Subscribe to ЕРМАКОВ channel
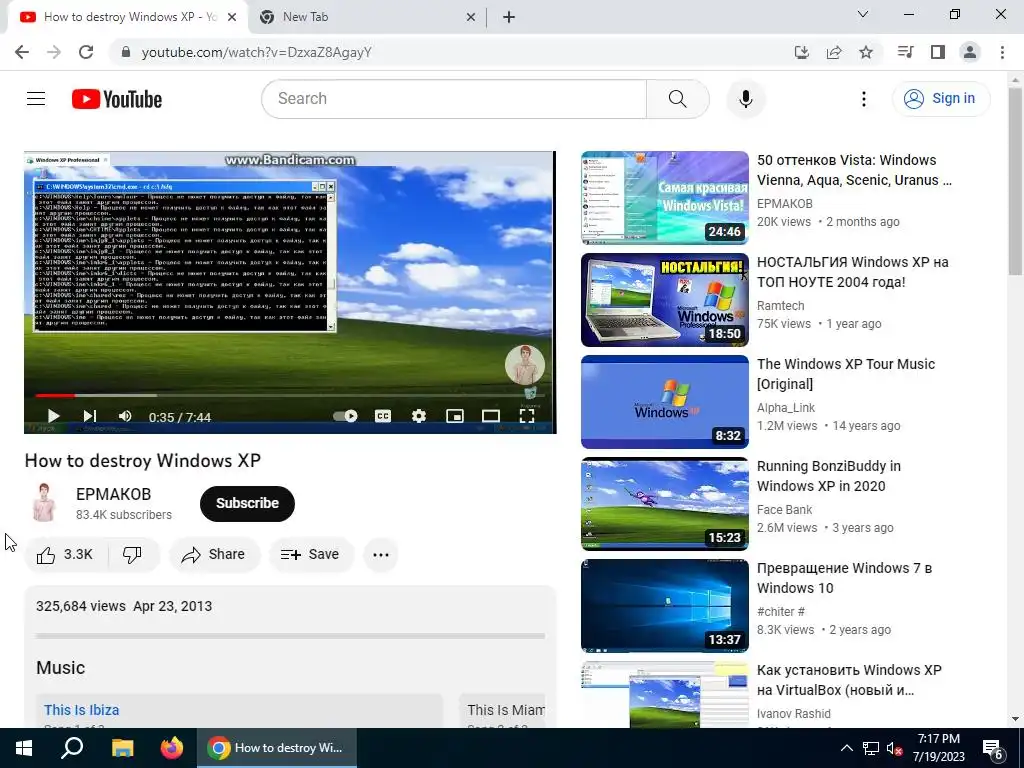Image resolution: width=1024 pixels, height=768 pixels. [x=247, y=504]
